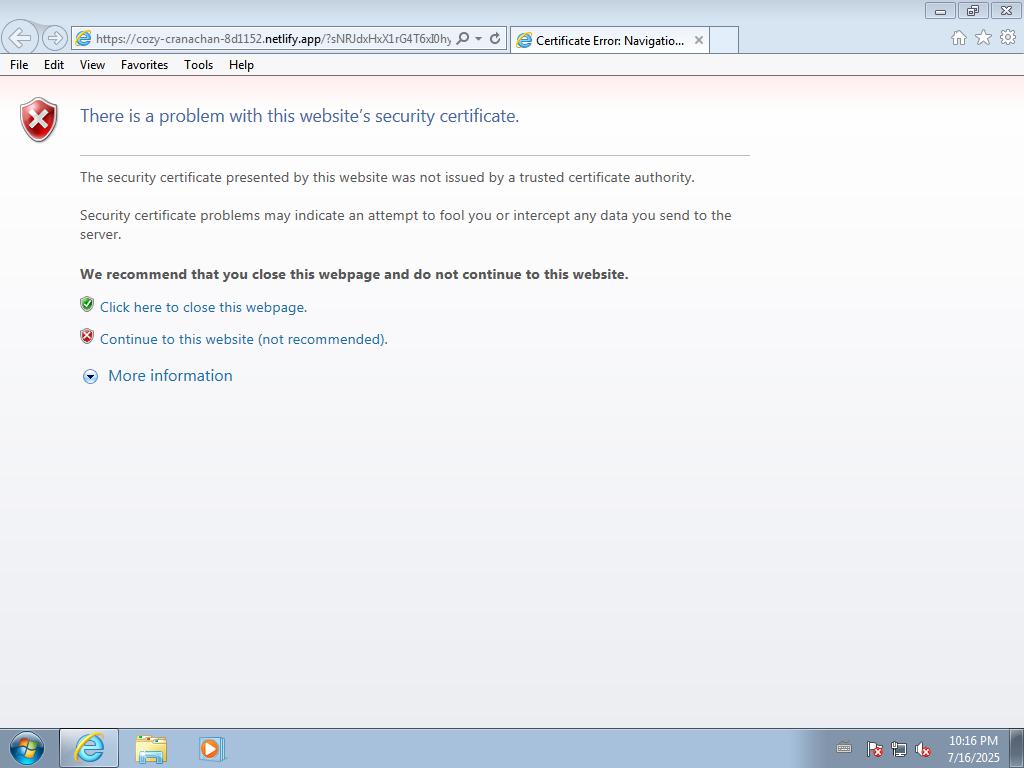
Task: Select the Certificate Error: Navigation tab
Action: pyautogui.click(x=610, y=40)
